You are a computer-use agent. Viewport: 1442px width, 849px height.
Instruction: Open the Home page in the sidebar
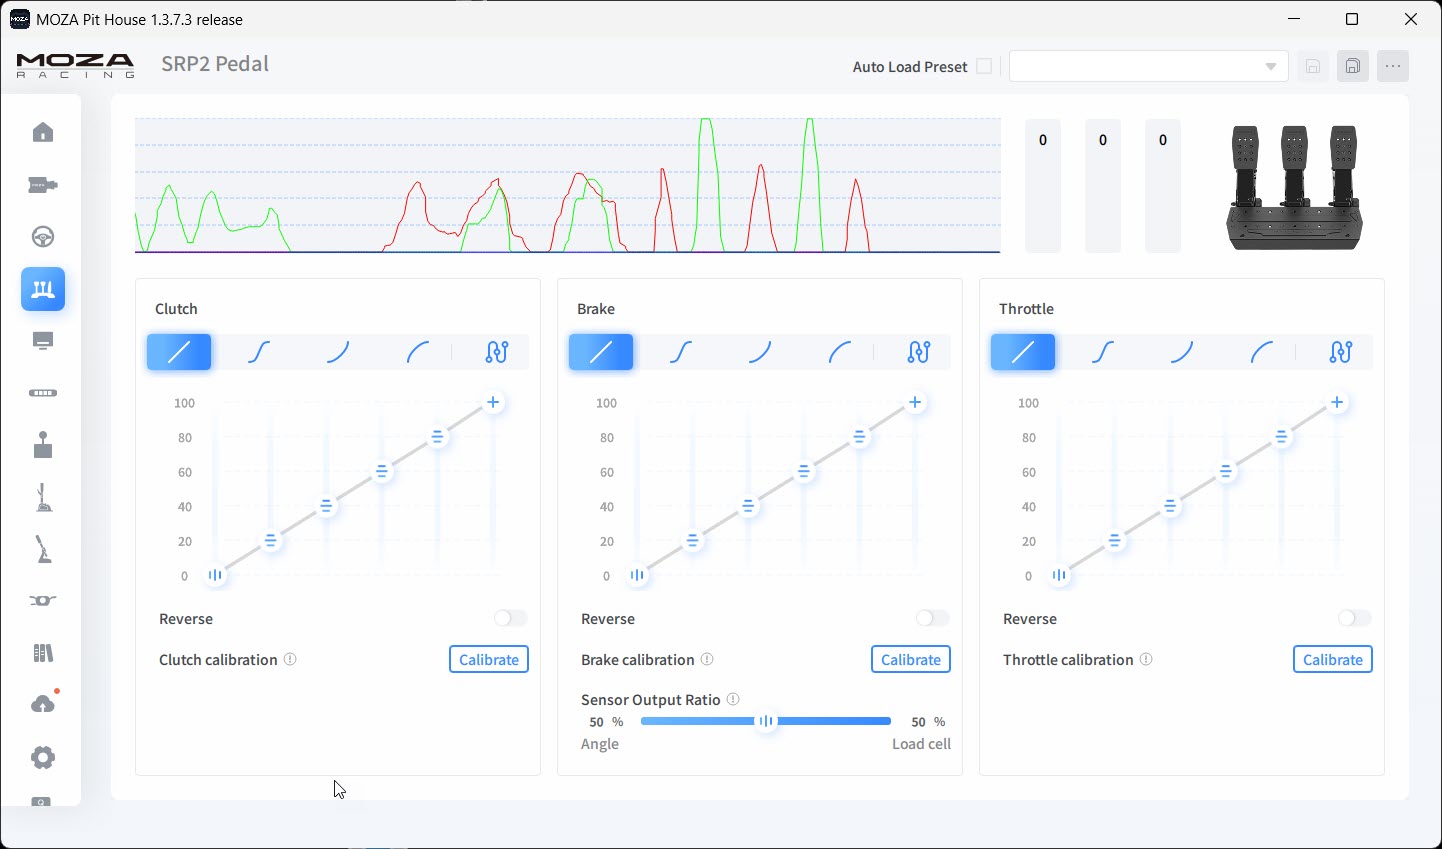click(x=42, y=132)
